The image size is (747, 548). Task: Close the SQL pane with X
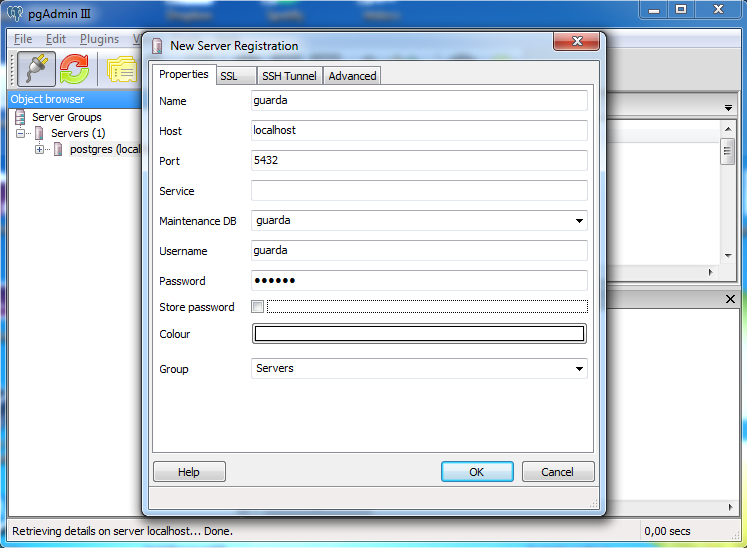point(730,299)
